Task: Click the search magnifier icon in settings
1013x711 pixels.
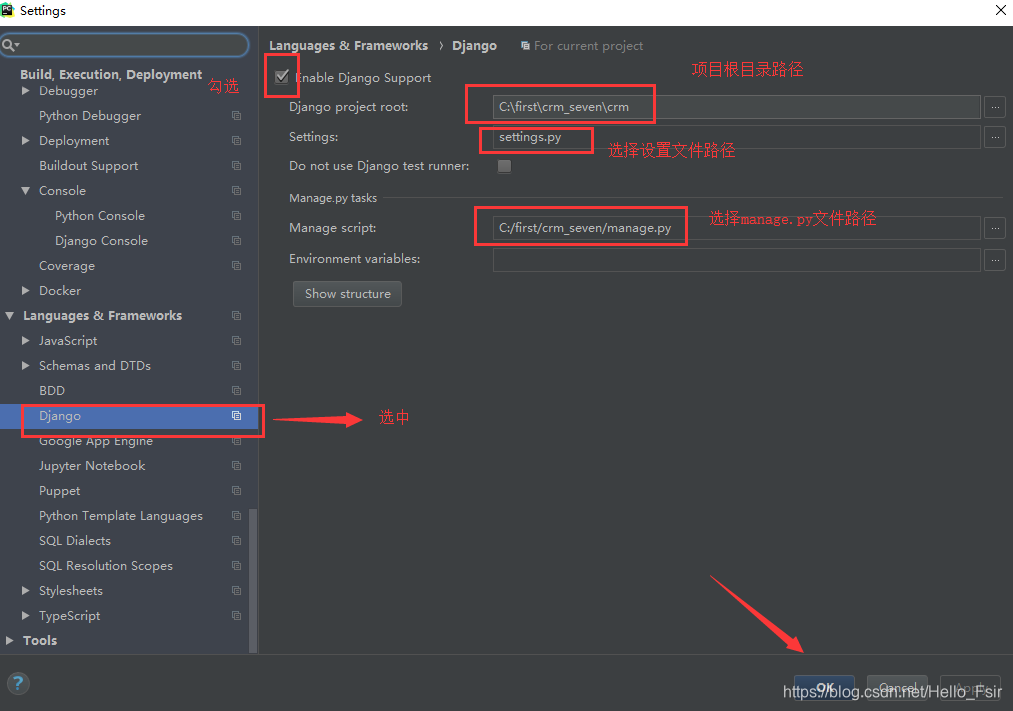Action: click(x=10, y=45)
